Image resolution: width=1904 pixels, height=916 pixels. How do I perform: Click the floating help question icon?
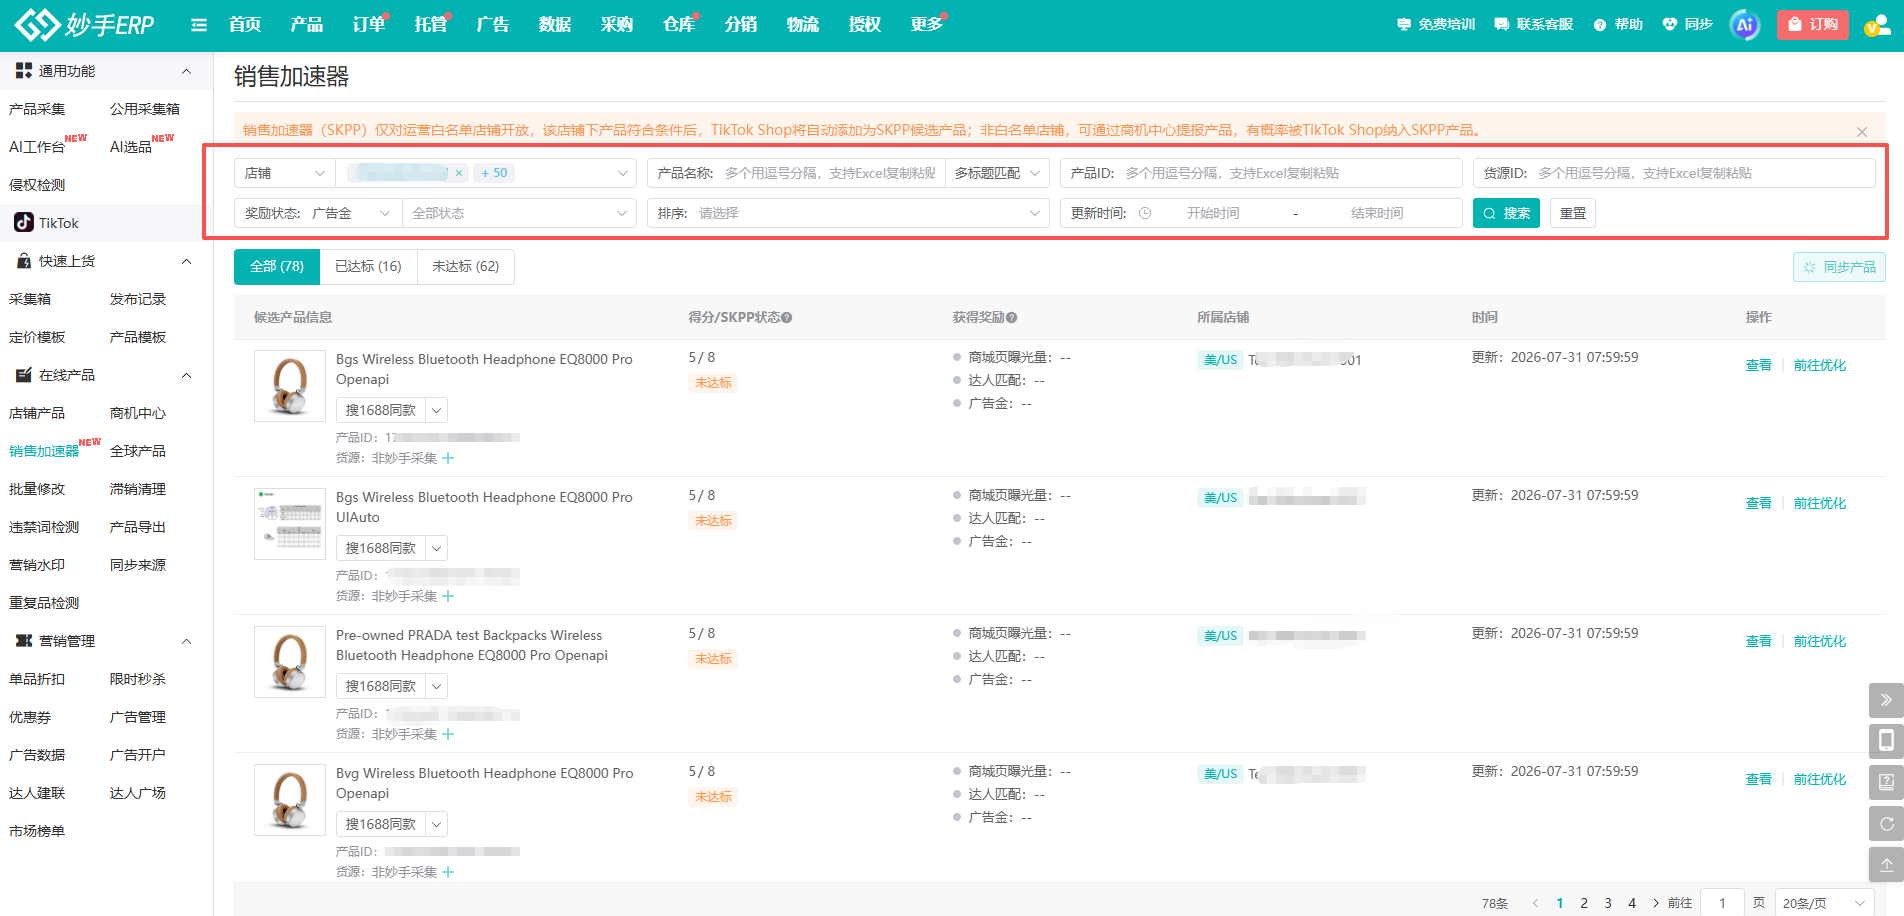click(x=1886, y=782)
